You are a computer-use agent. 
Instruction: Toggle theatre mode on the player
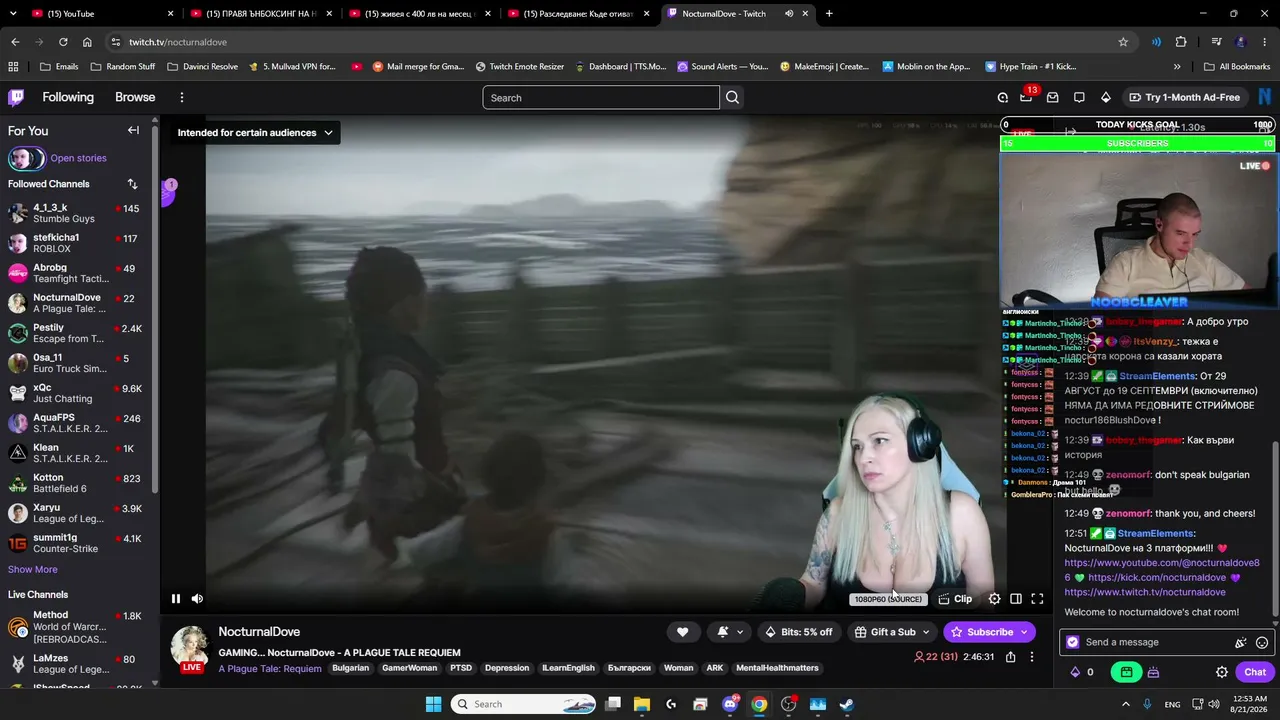[1016, 599]
